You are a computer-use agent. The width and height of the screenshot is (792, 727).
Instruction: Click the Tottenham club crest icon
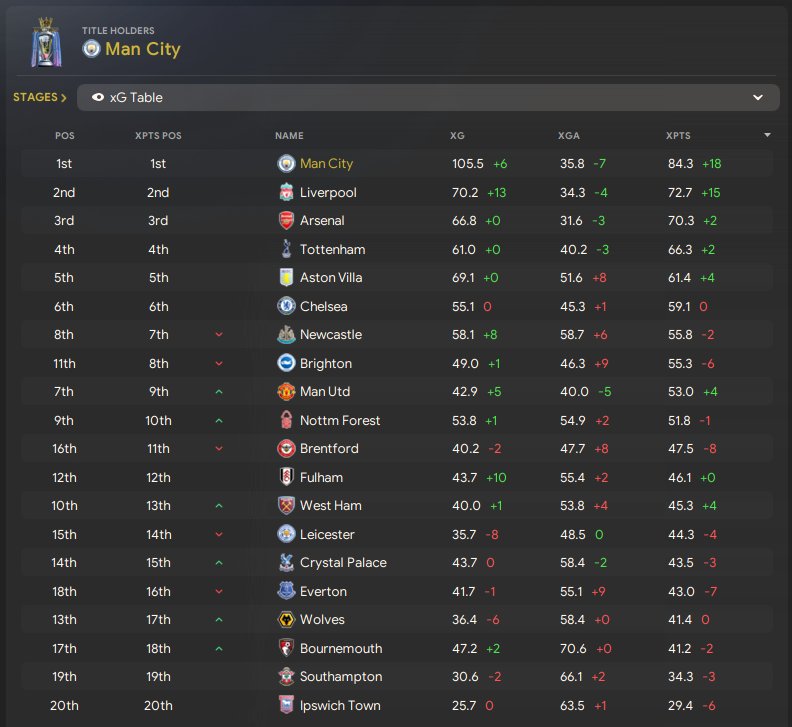tap(286, 249)
